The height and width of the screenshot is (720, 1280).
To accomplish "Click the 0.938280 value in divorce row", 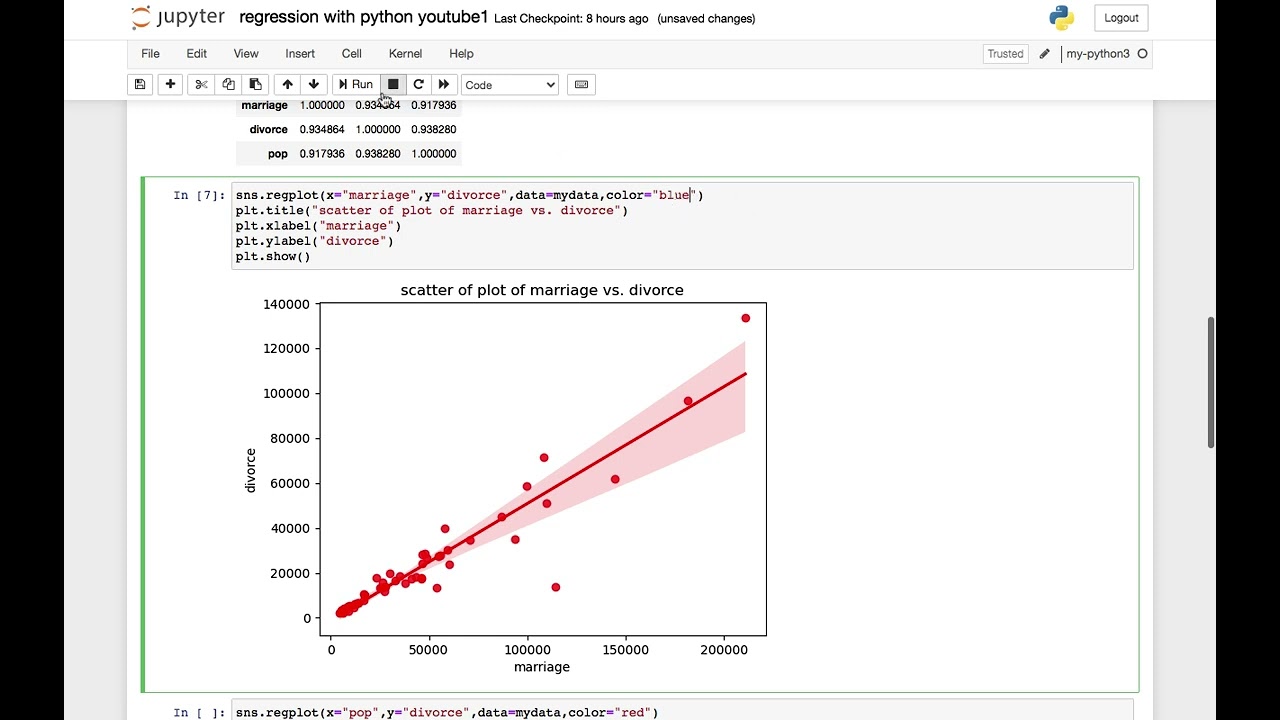I will click(x=433, y=130).
